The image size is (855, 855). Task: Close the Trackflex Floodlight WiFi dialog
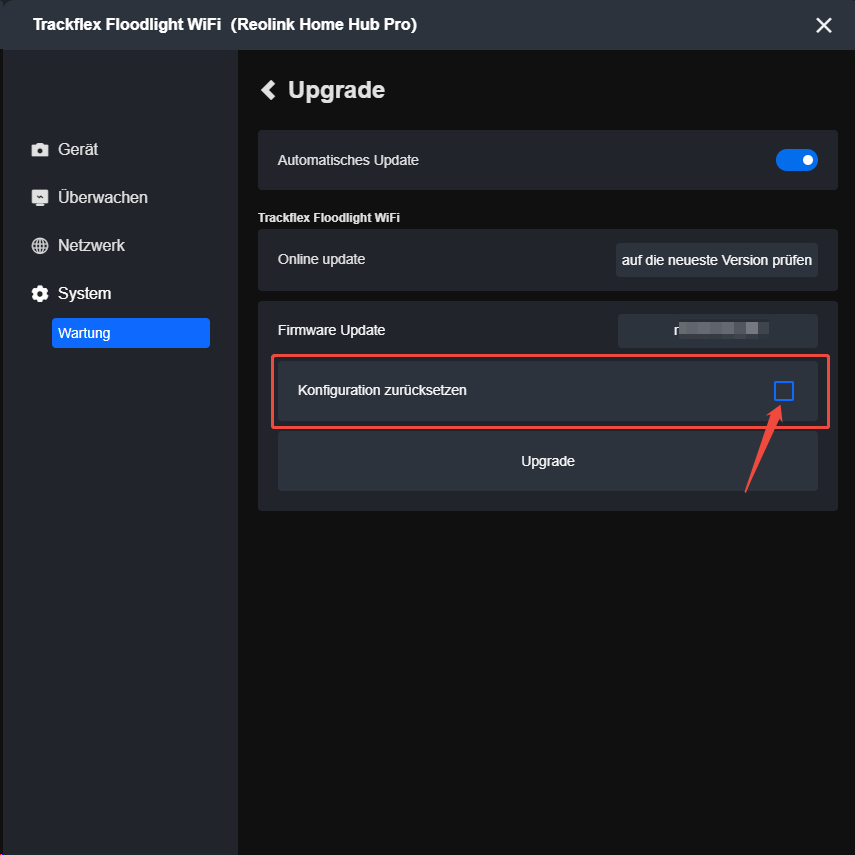pyautogui.click(x=823, y=25)
